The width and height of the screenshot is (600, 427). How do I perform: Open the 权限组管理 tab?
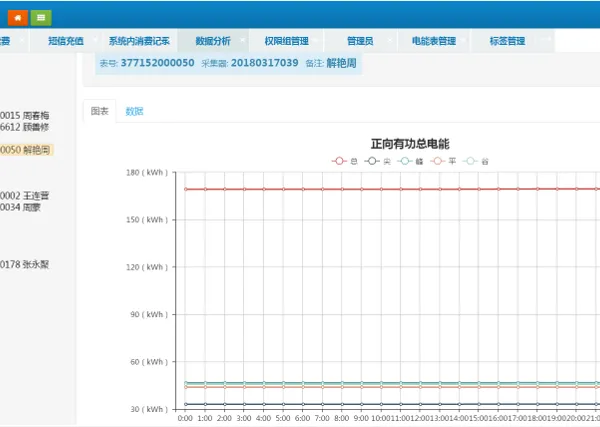click(x=287, y=41)
